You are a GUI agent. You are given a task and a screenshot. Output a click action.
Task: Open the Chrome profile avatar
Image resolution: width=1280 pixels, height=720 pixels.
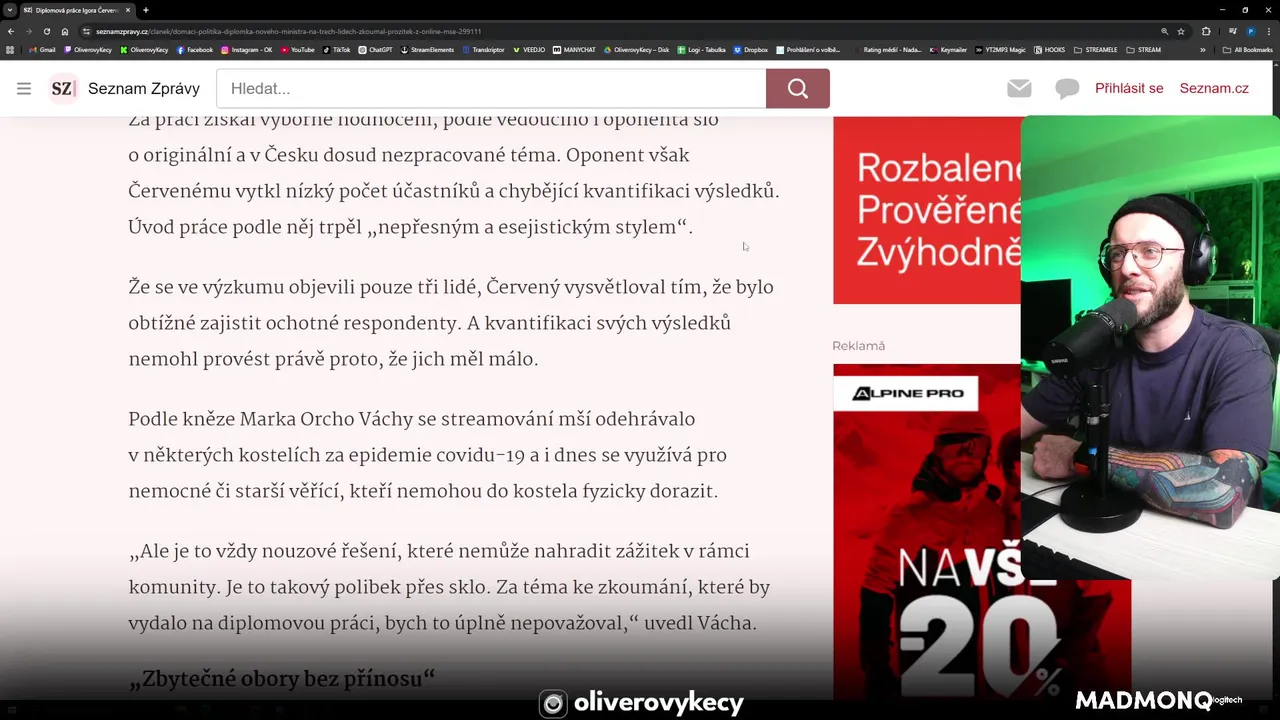click(1250, 31)
